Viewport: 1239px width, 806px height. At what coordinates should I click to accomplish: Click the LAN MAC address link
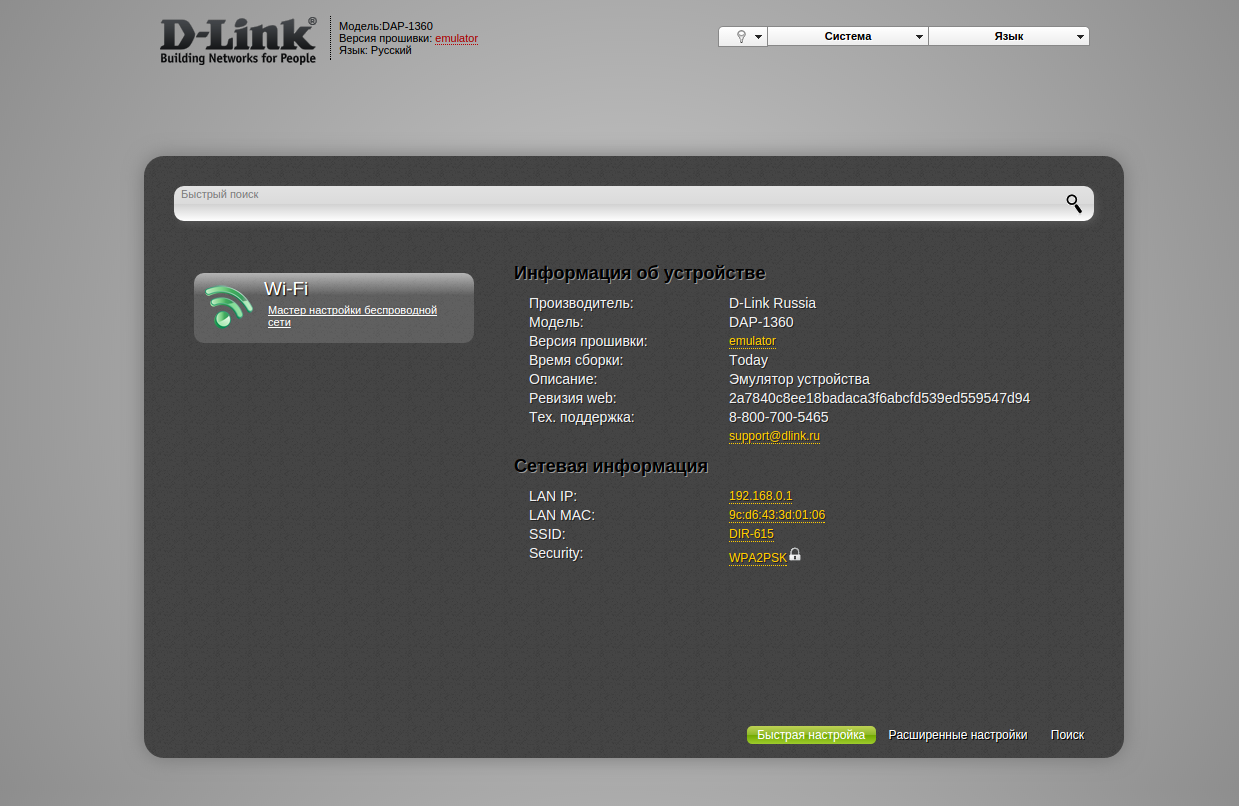(777, 515)
